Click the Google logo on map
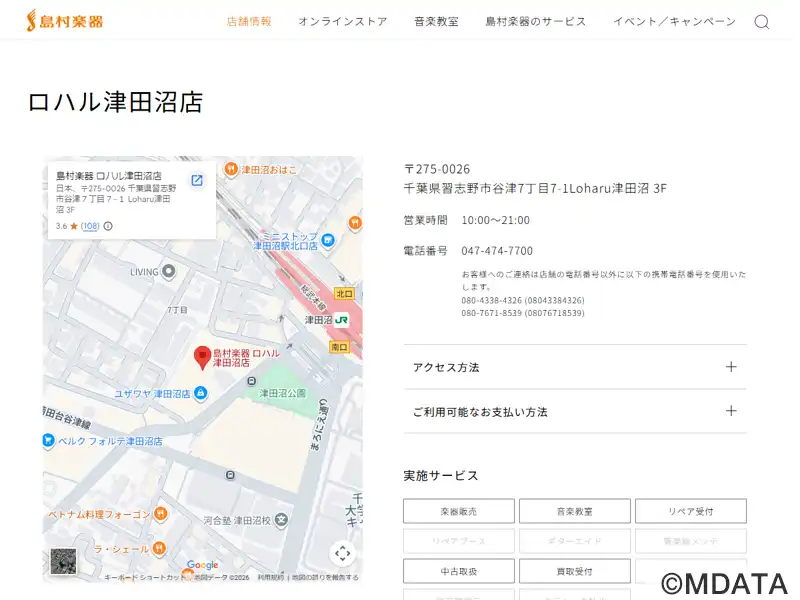Viewport: 800px width, 600px height. [x=203, y=564]
